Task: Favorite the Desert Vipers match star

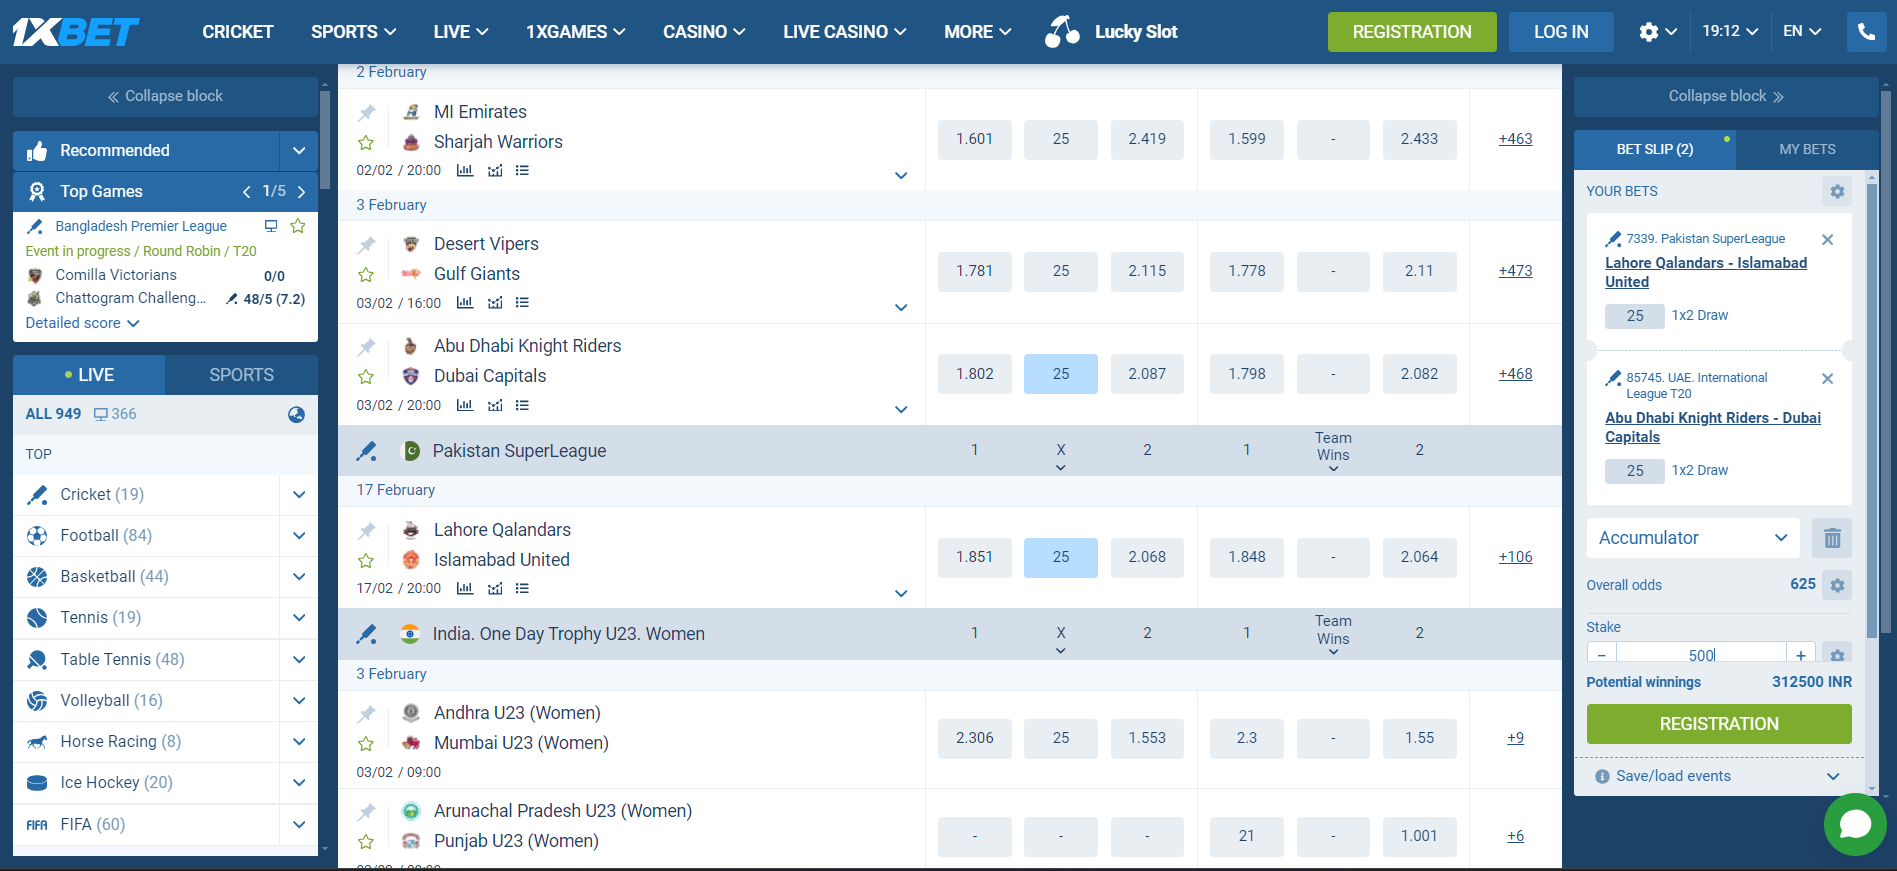Action: pyautogui.click(x=366, y=275)
